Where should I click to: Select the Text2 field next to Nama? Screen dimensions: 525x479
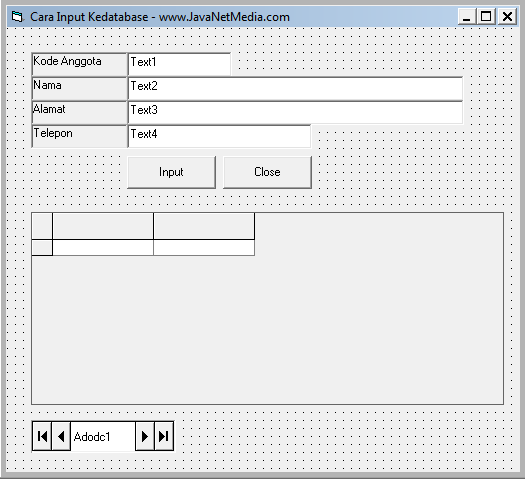tap(295, 88)
